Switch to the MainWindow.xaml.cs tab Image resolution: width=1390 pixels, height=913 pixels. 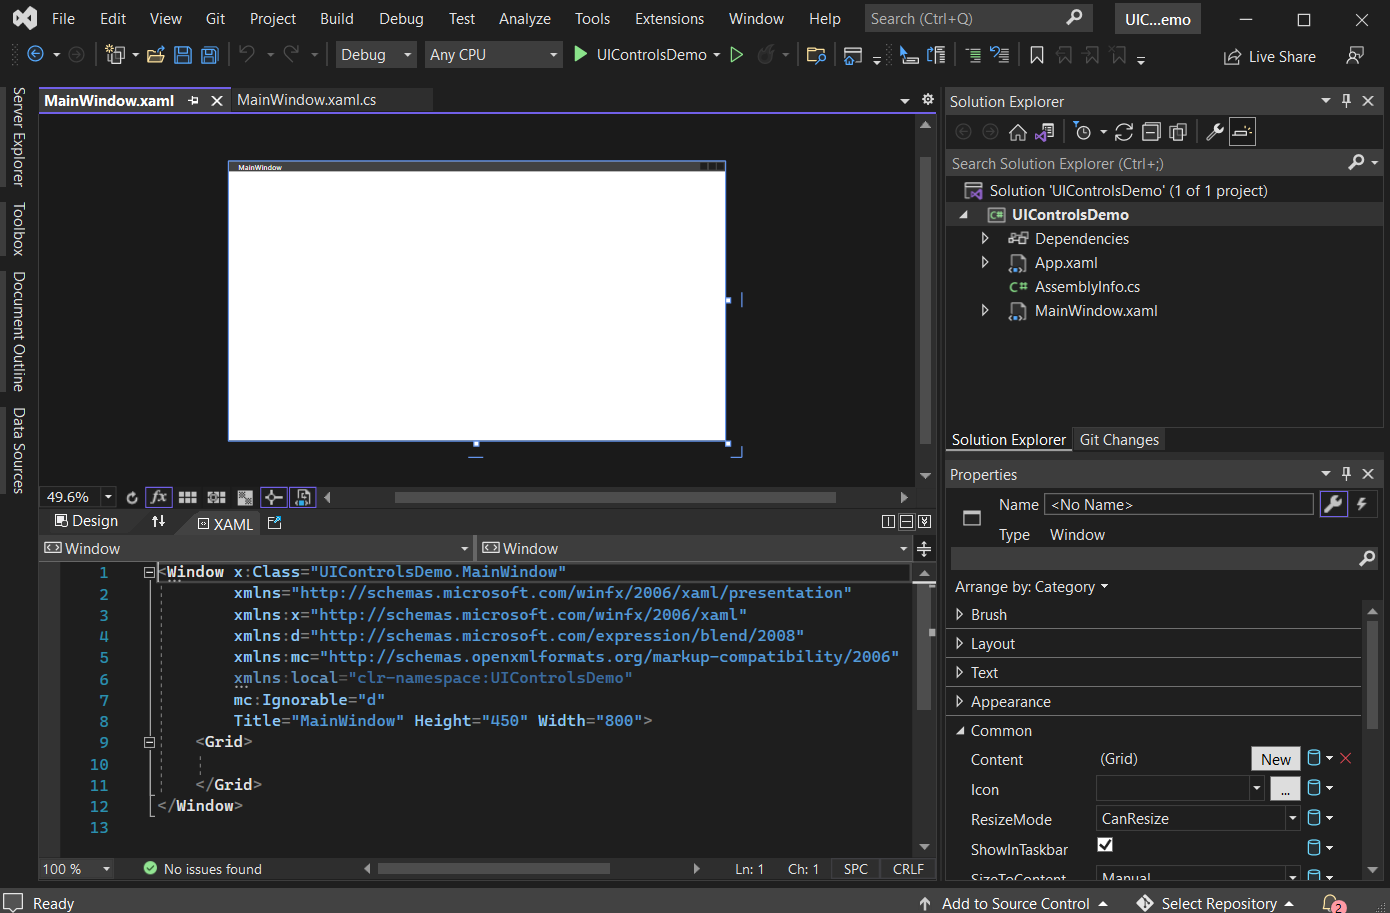pos(306,100)
